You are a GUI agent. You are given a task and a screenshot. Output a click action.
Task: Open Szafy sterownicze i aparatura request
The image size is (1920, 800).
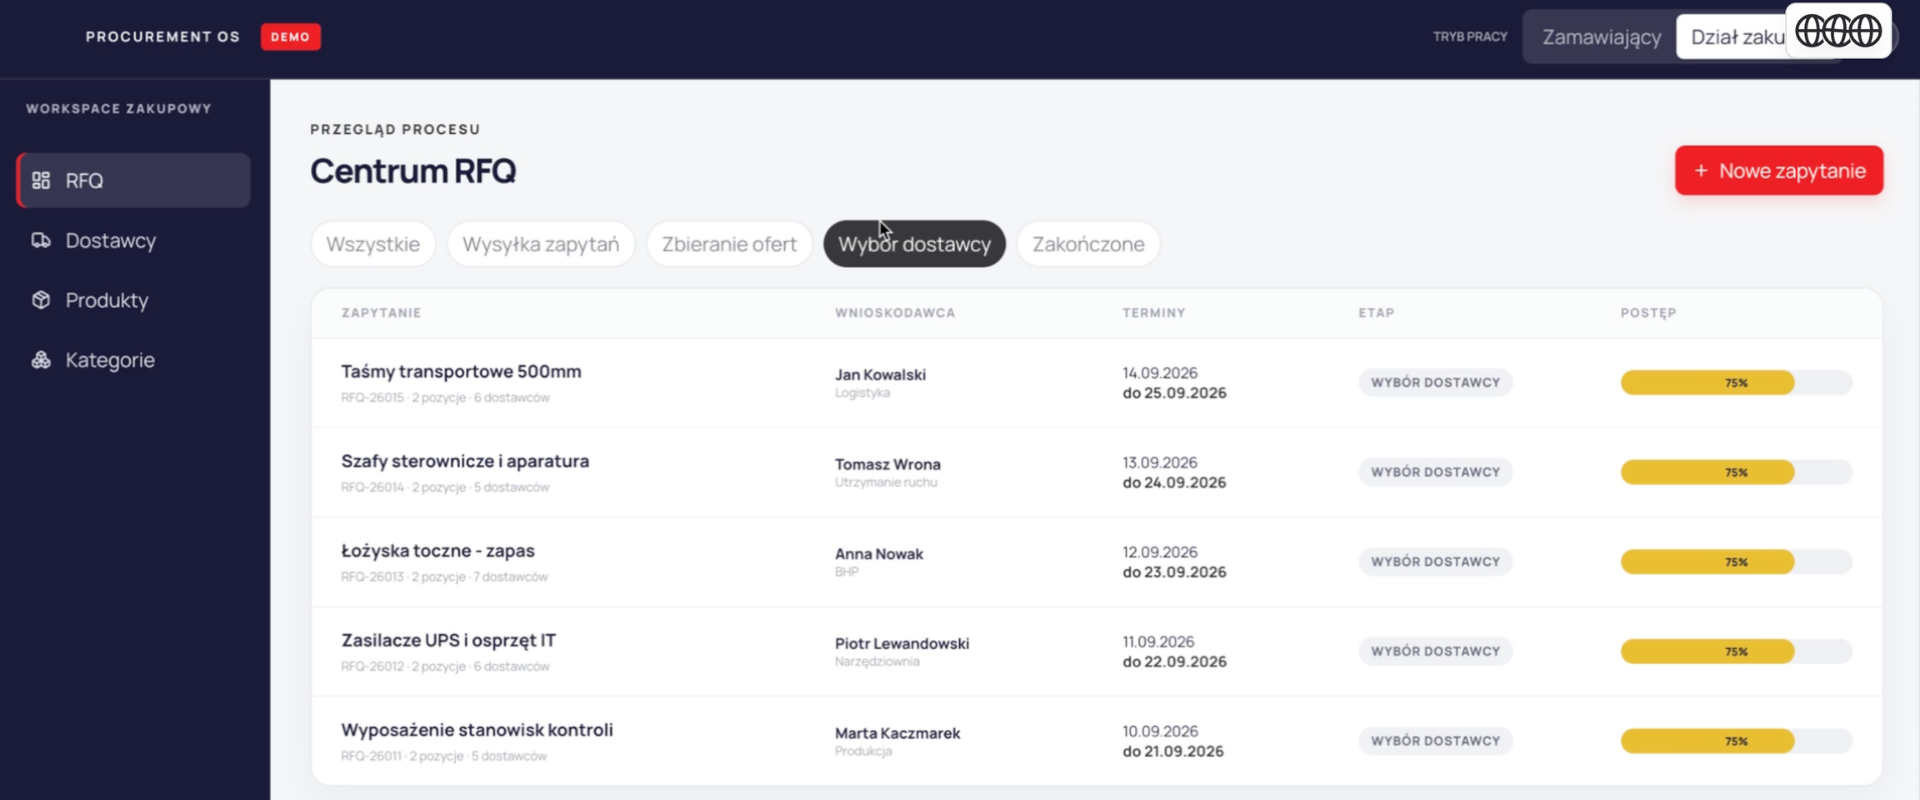pos(1096,472)
